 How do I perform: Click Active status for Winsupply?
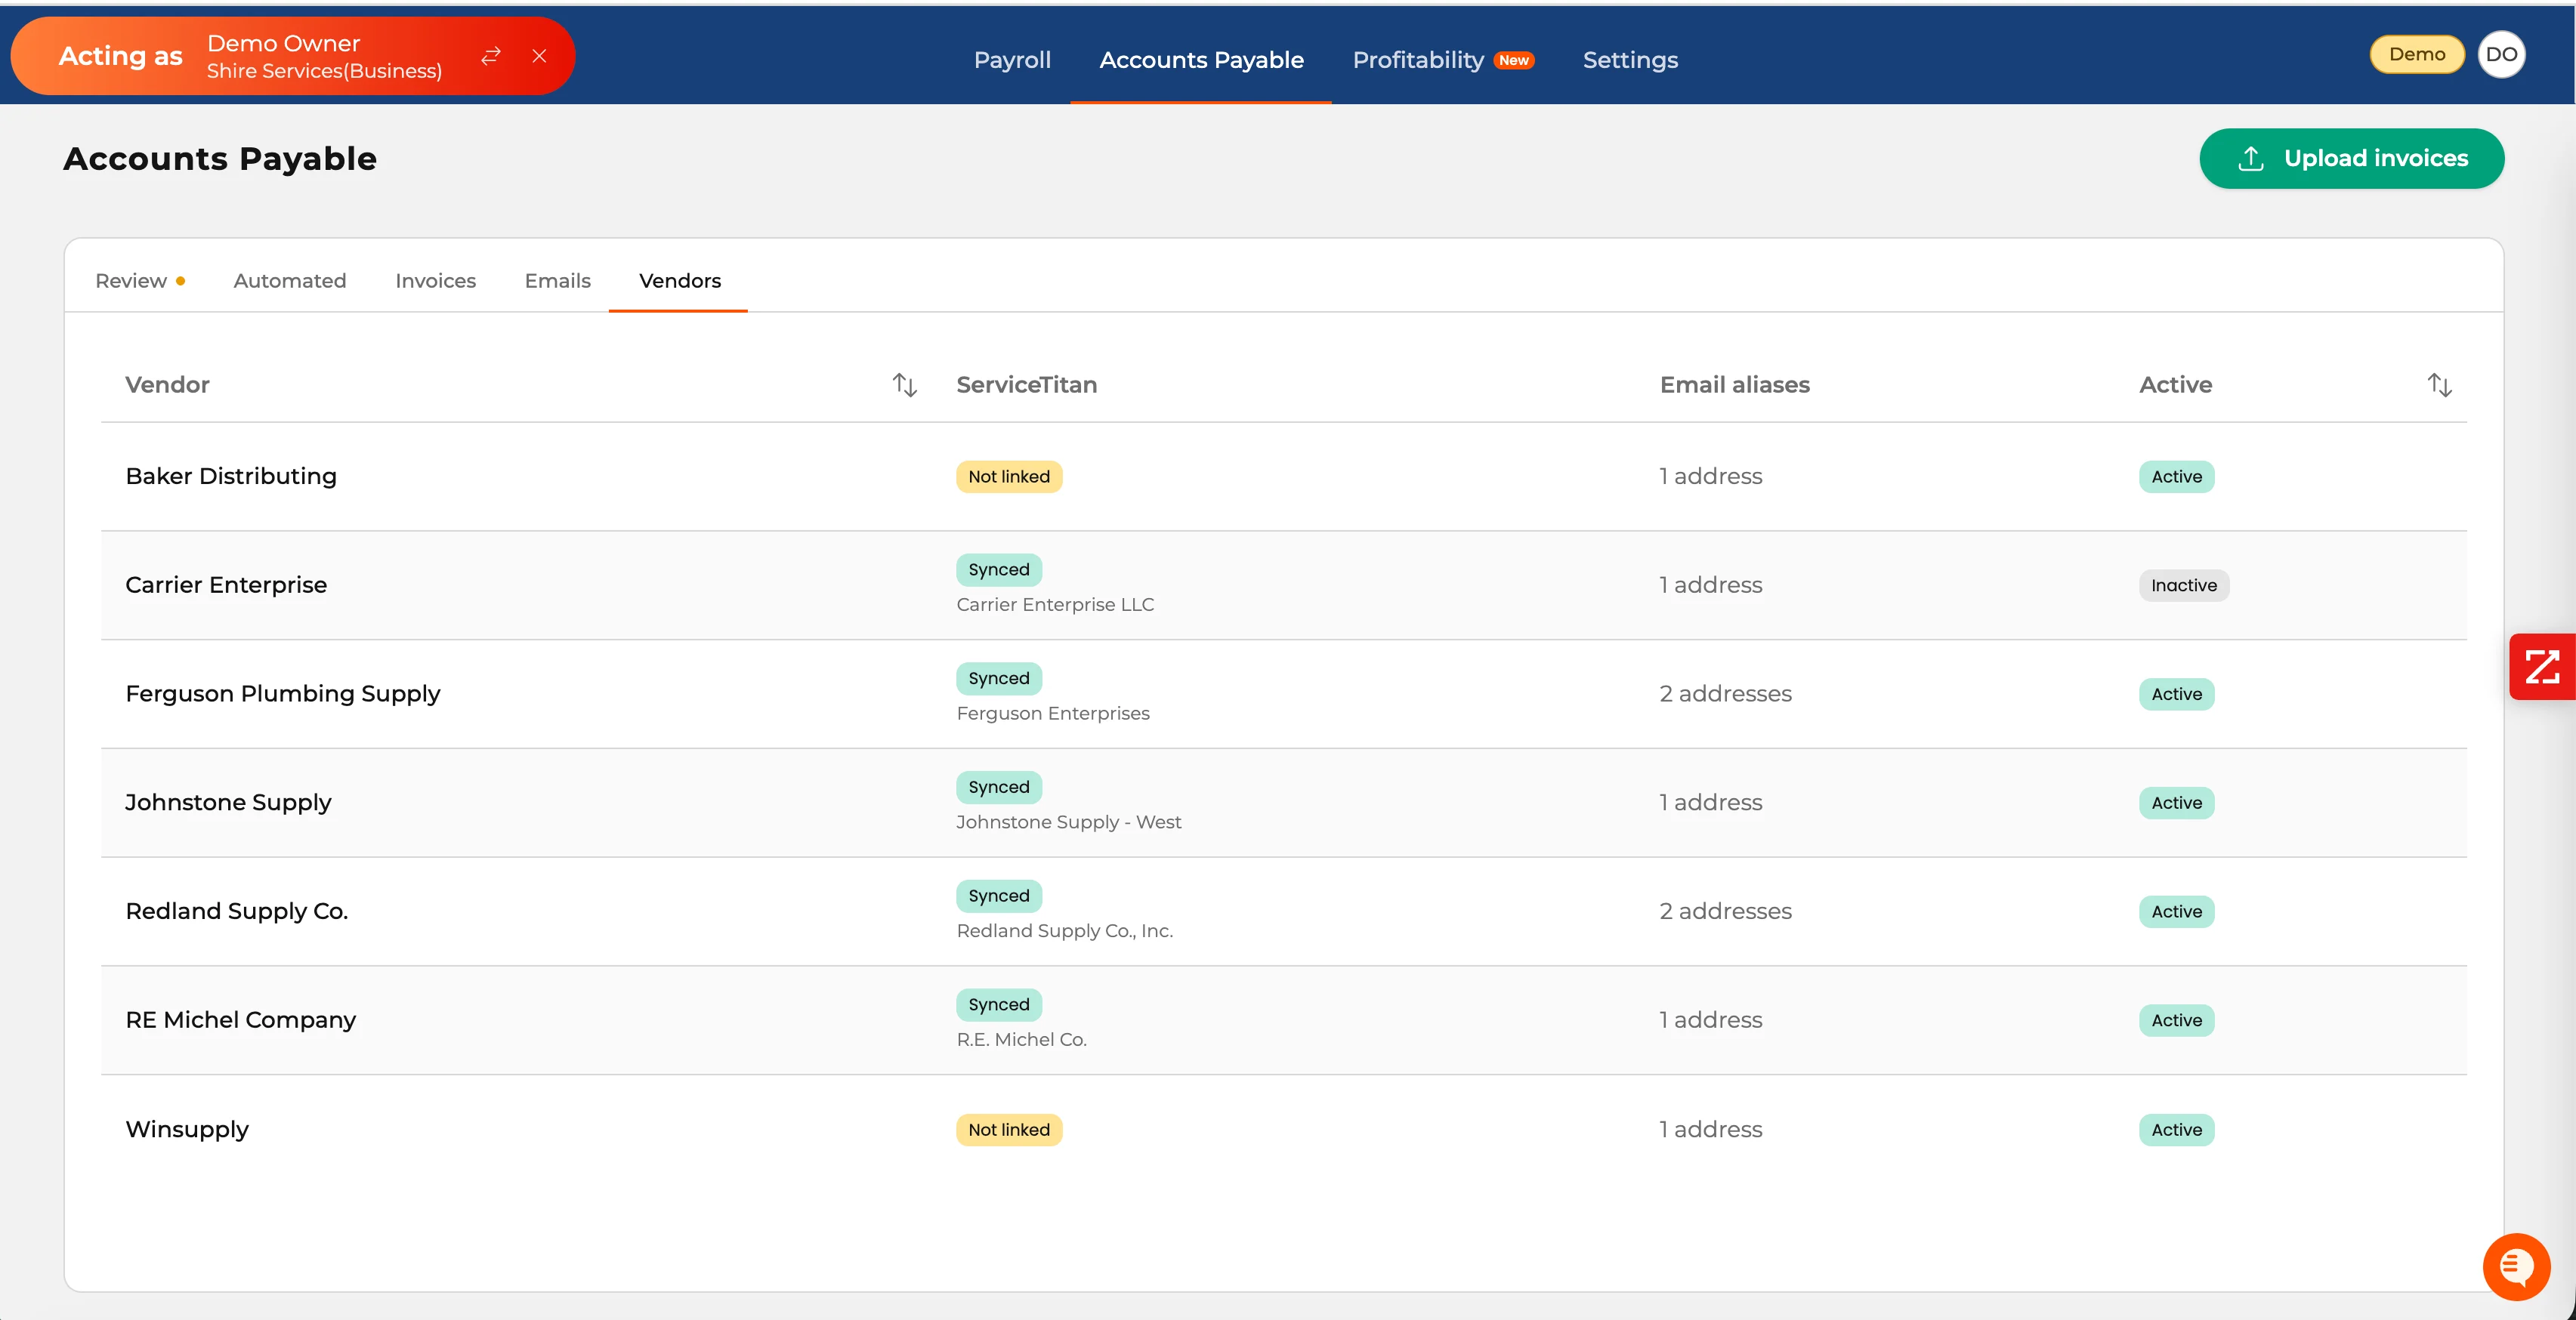point(2176,1130)
